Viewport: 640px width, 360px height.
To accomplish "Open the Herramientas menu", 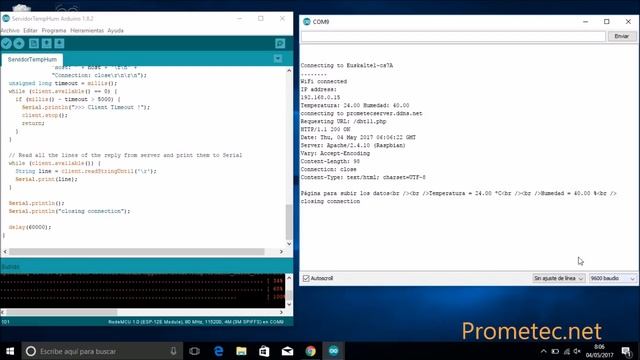I will [x=87, y=31].
